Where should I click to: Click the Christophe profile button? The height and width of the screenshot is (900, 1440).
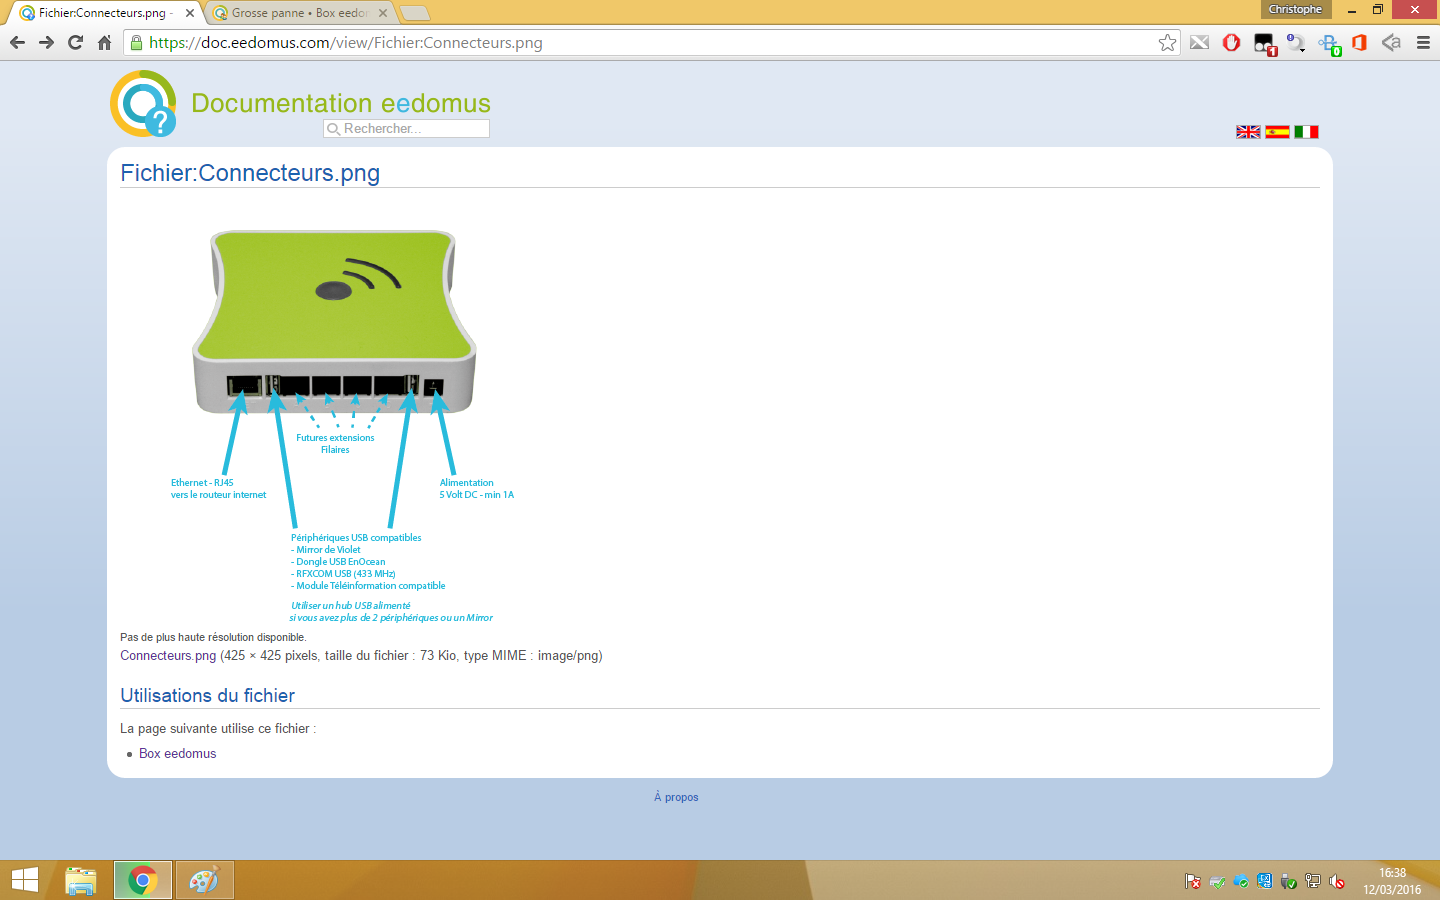(x=1295, y=9)
